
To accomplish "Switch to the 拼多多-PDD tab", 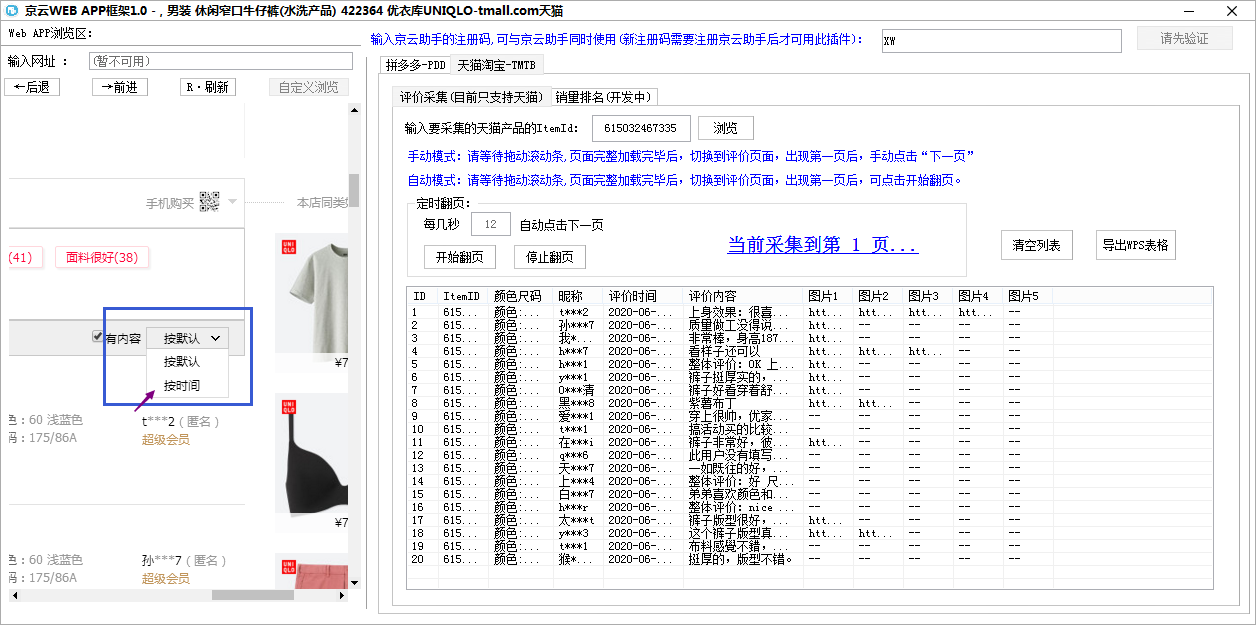I will coord(415,65).
